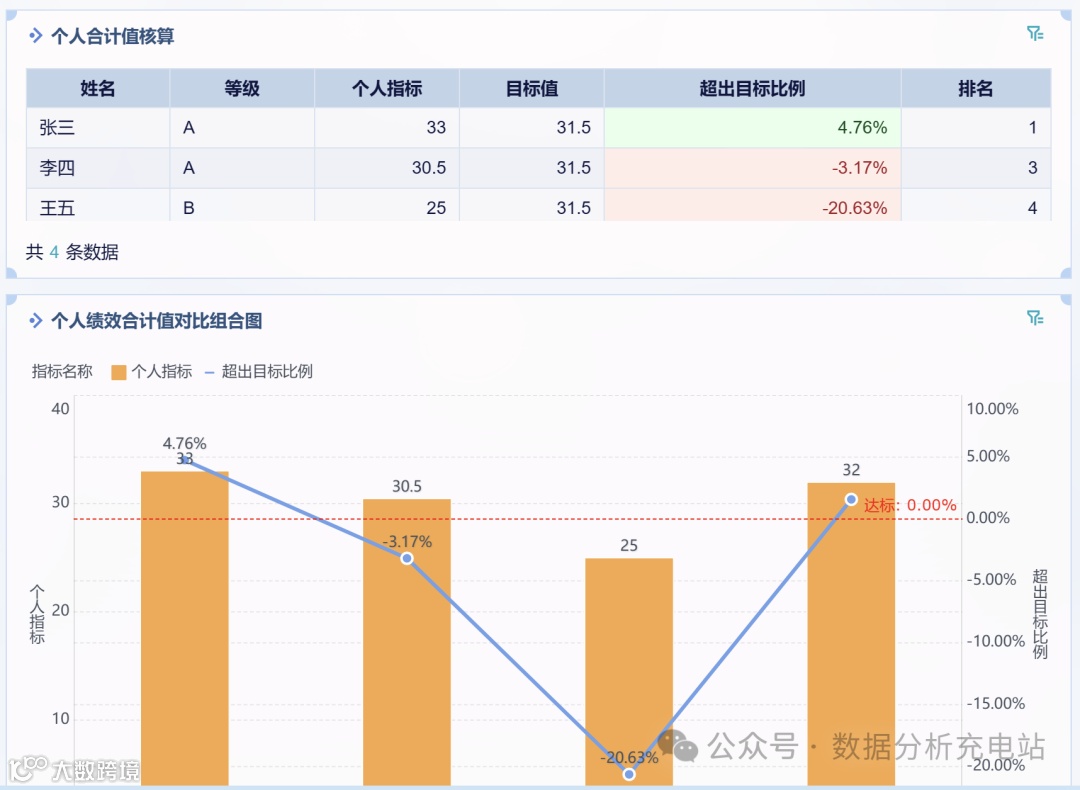The width and height of the screenshot is (1080, 790).
Task: Click 个人指标 value 33 in 张三 row
Action: pyautogui.click(x=386, y=127)
